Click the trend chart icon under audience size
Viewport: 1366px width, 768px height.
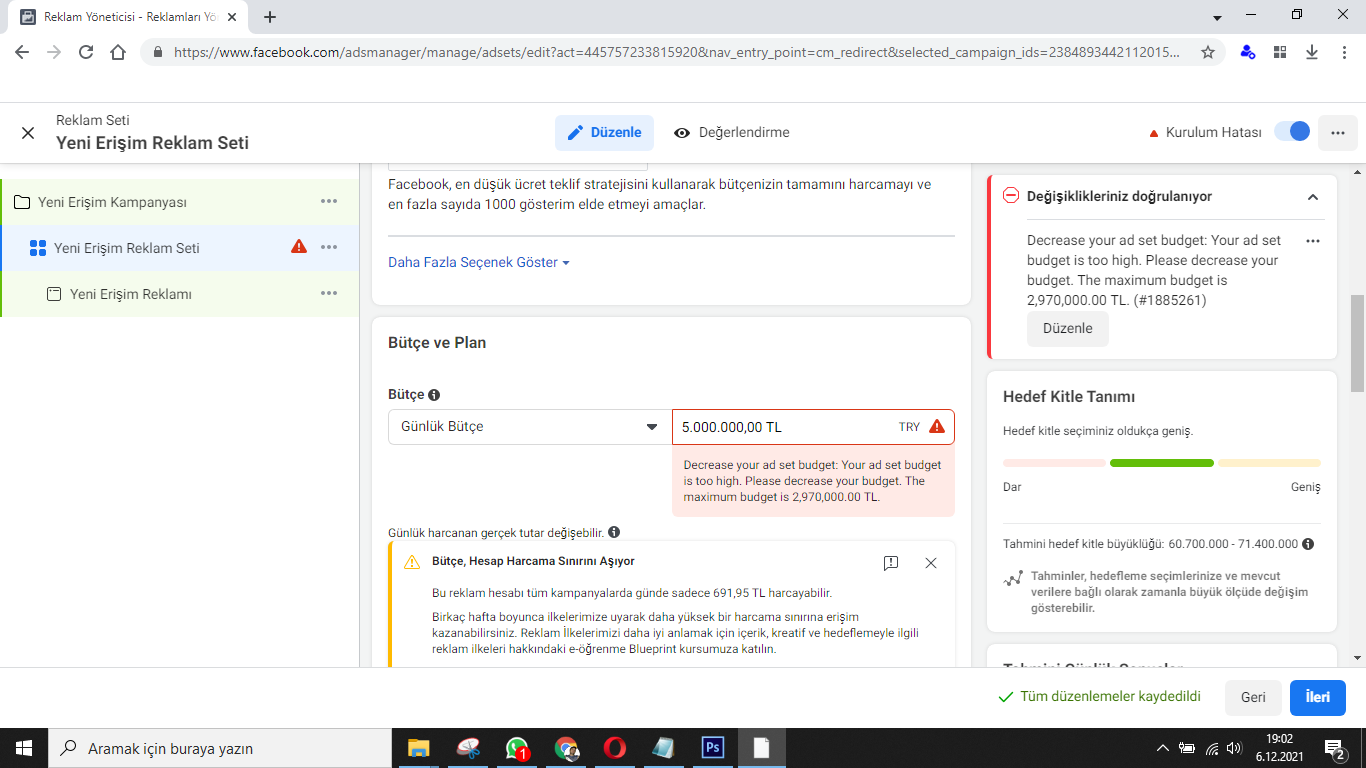(x=1014, y=578)
